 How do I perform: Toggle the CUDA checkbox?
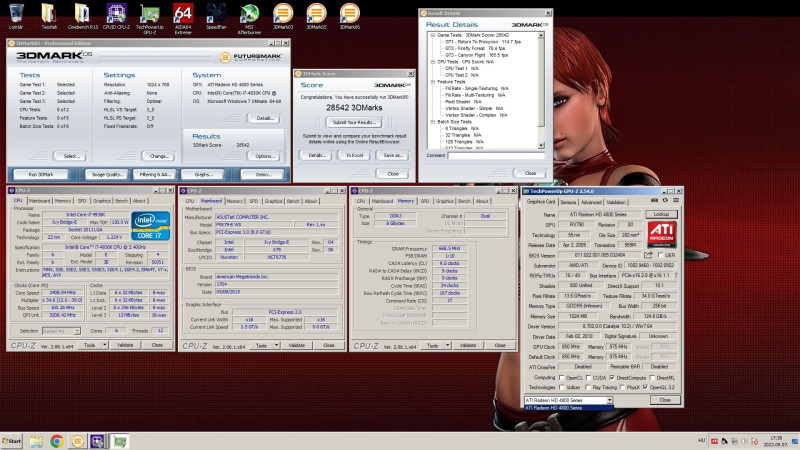coord(588,378)
